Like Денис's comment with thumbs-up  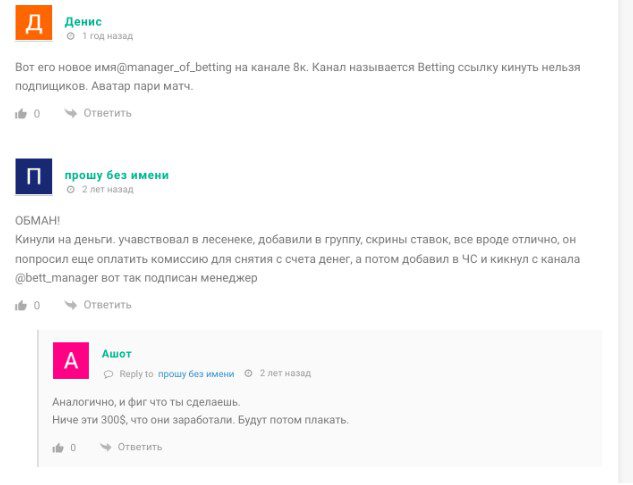(21, 114)
